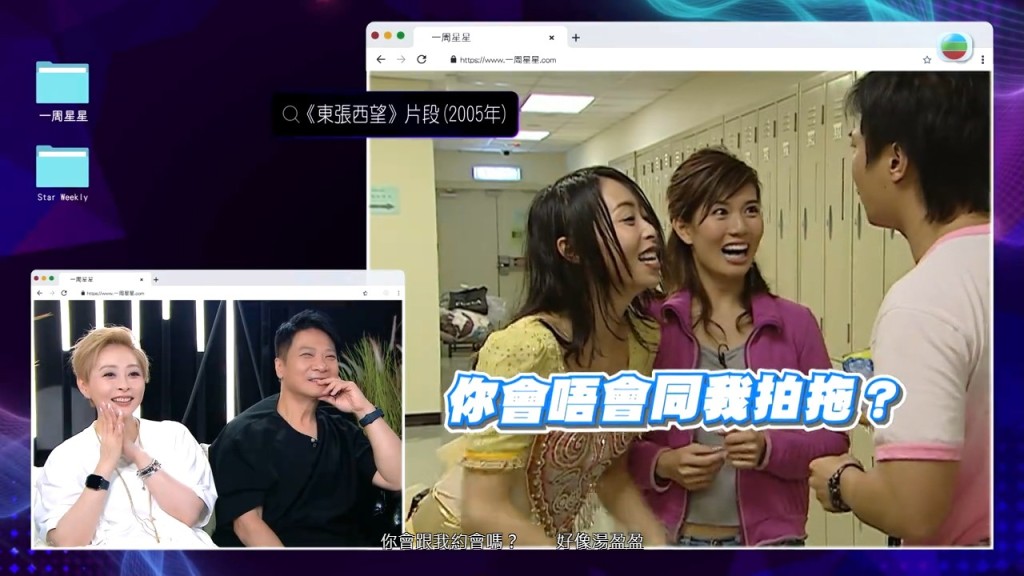Click the TVB profile logo in browser toolbar

click(x=955, y=47)
